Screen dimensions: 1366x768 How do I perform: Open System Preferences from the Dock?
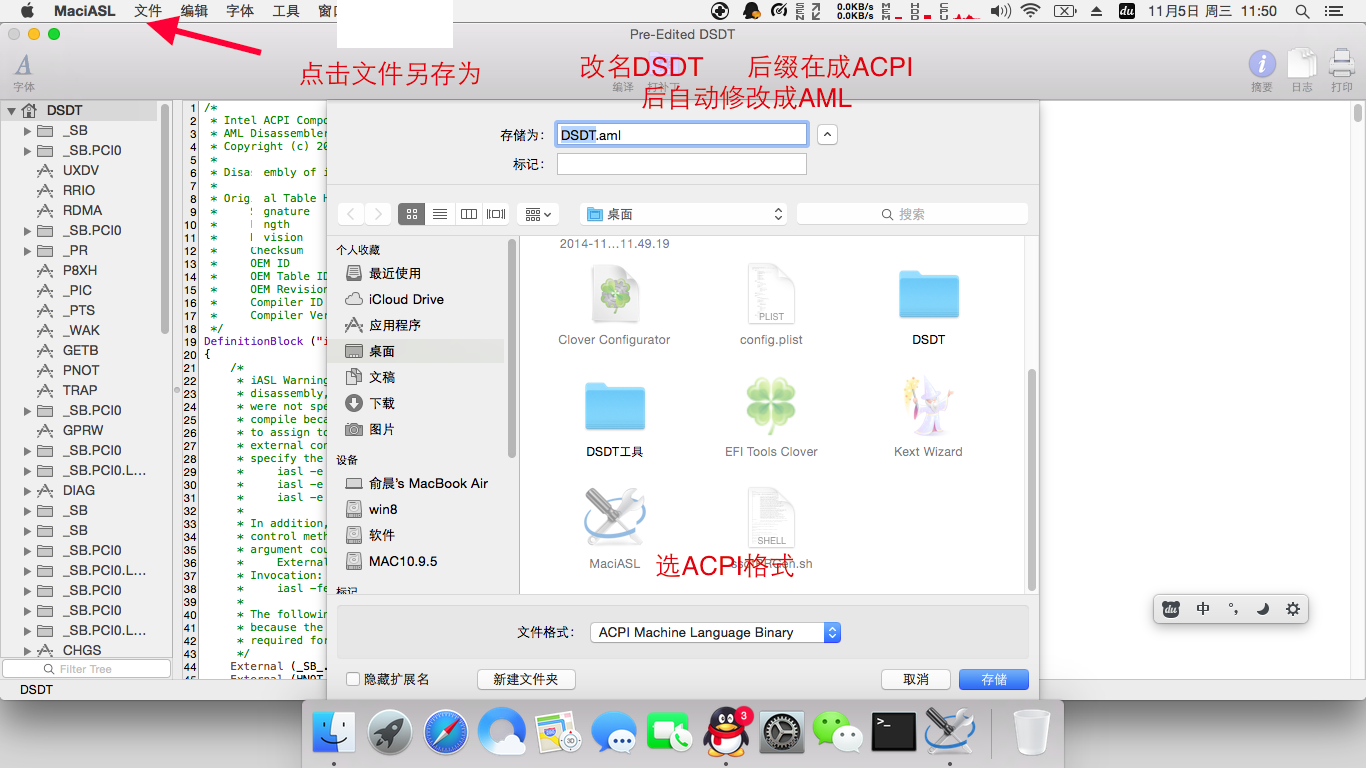782,732
